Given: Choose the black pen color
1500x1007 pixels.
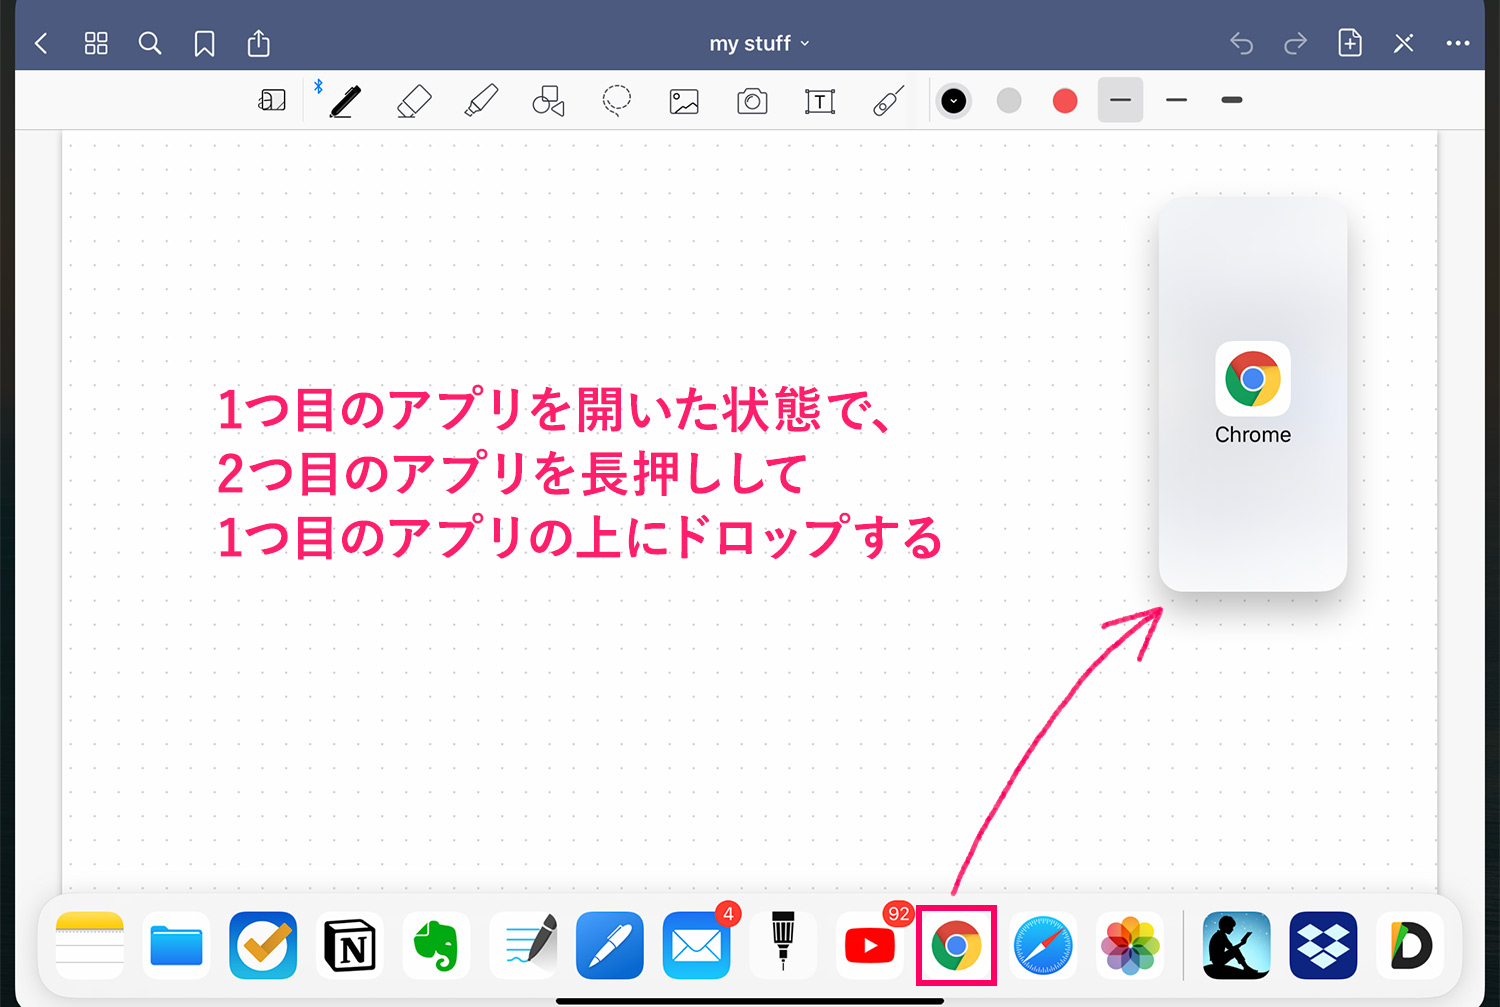Looking at the screenshot, I should point(954,100).
